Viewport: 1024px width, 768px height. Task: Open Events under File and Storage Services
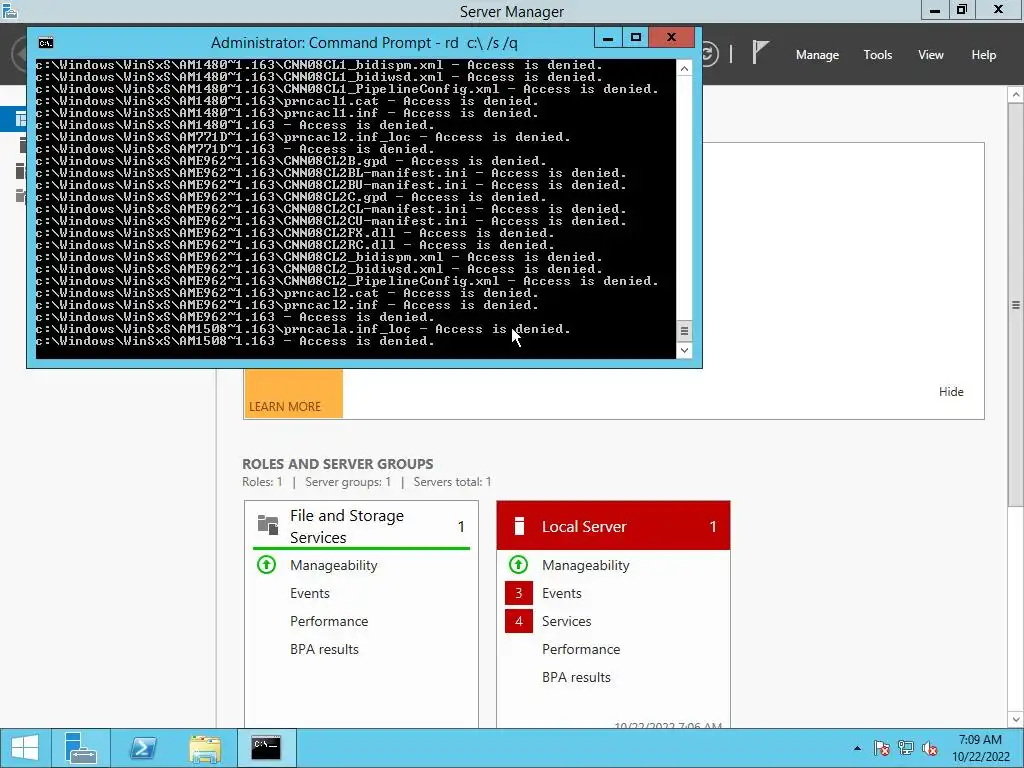[x=310, y=594]
